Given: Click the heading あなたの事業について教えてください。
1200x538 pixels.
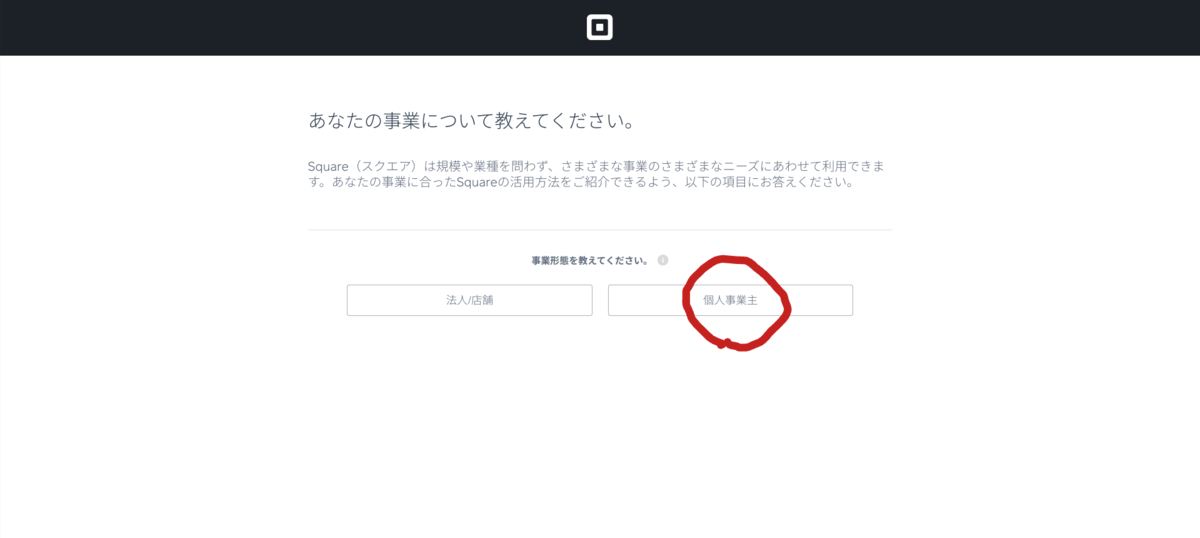Looking at the screenshot, I should (472, 121).
